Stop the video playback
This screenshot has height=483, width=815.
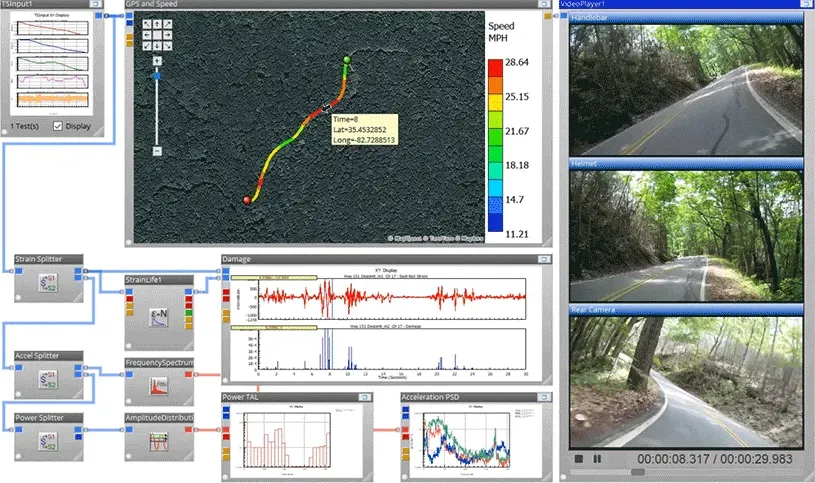tap(578, 459)
